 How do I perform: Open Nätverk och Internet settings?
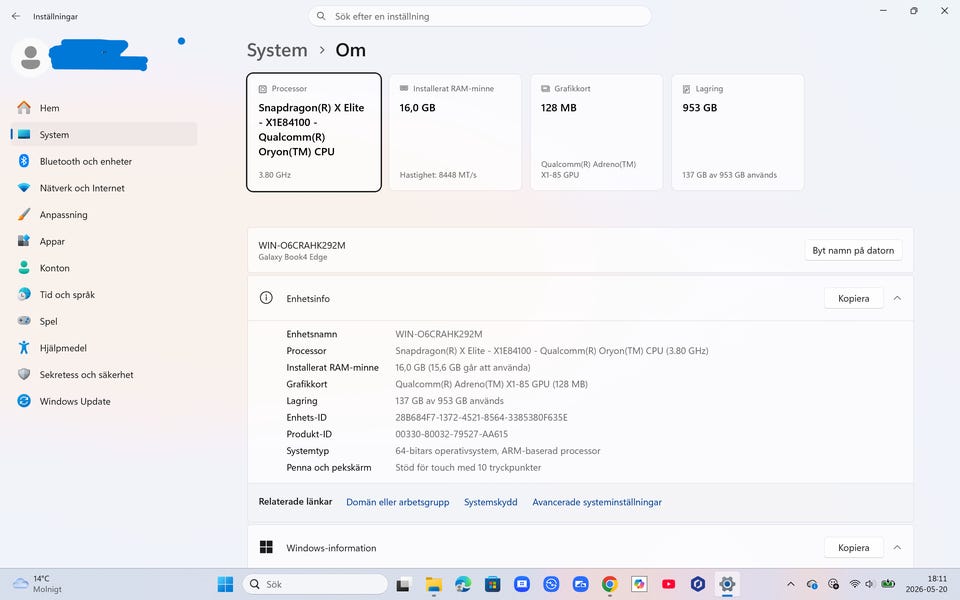103,188
